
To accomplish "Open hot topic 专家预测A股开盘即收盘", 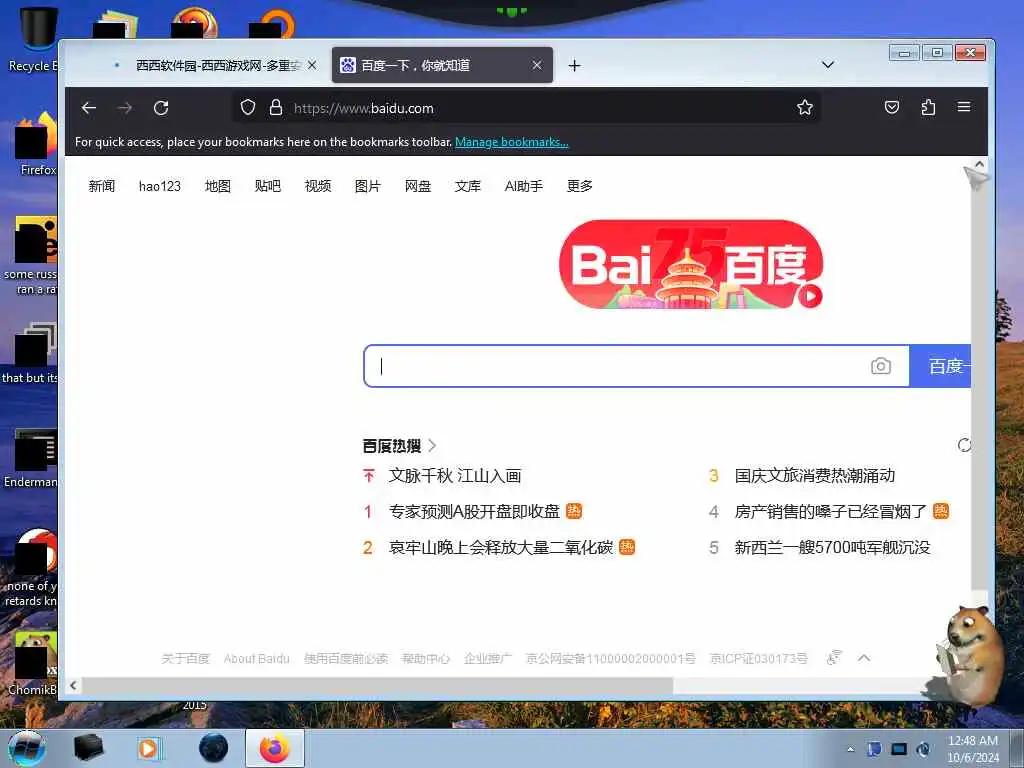I will coord(475,511).
